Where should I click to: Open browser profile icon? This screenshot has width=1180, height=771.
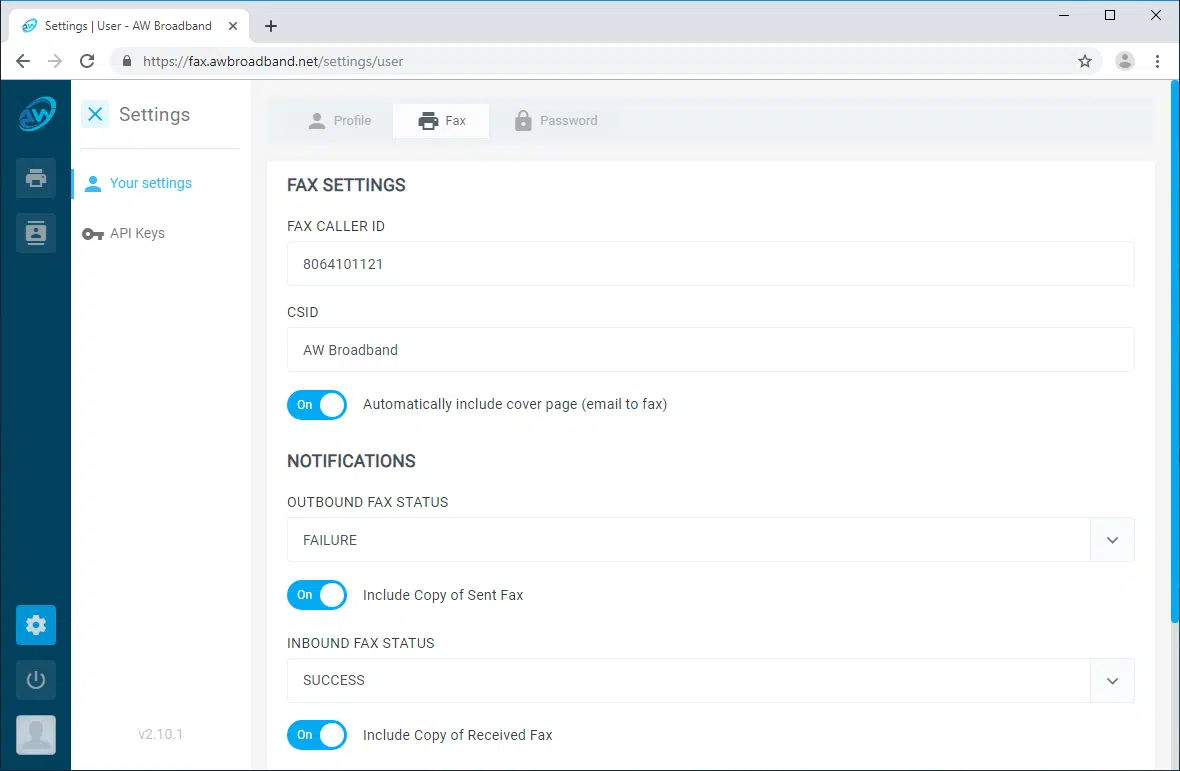point(1124,61)
